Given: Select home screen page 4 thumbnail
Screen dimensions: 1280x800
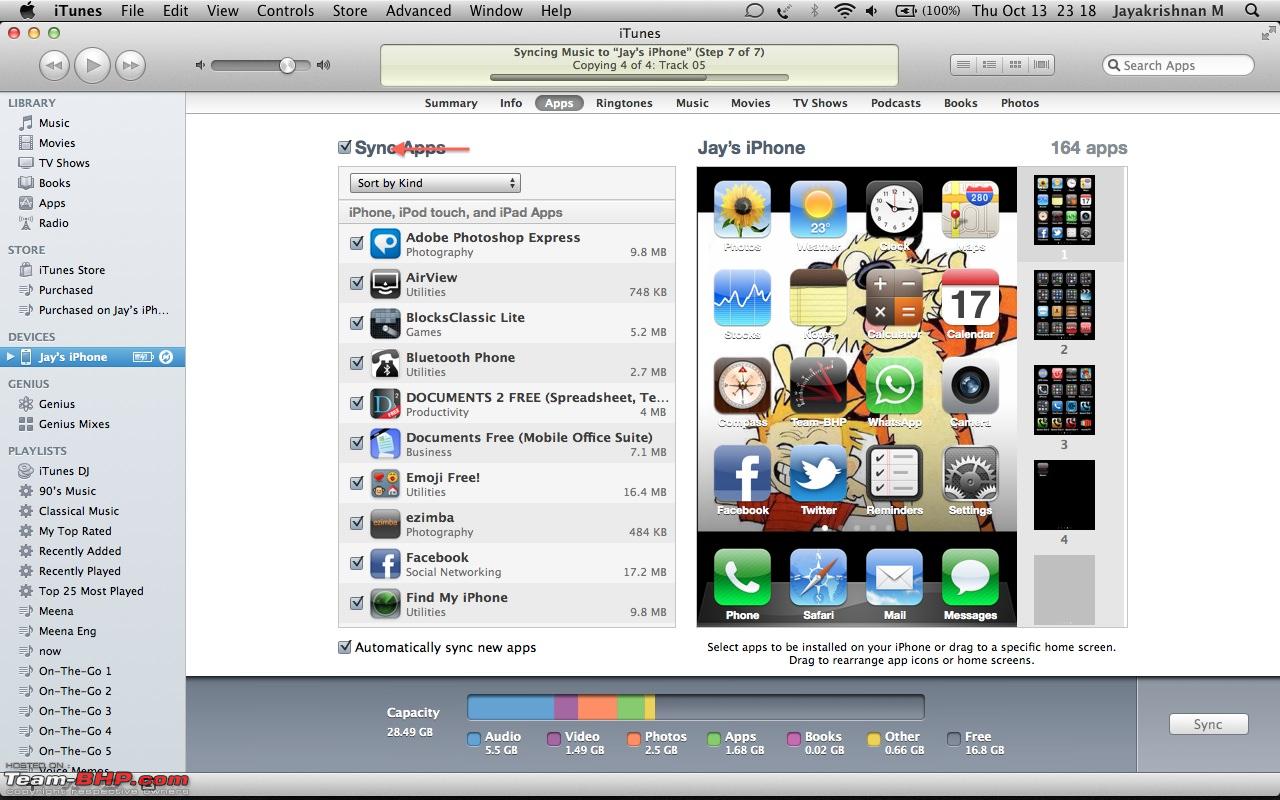Looking at the screenshot, I should tap(1064, 495).
